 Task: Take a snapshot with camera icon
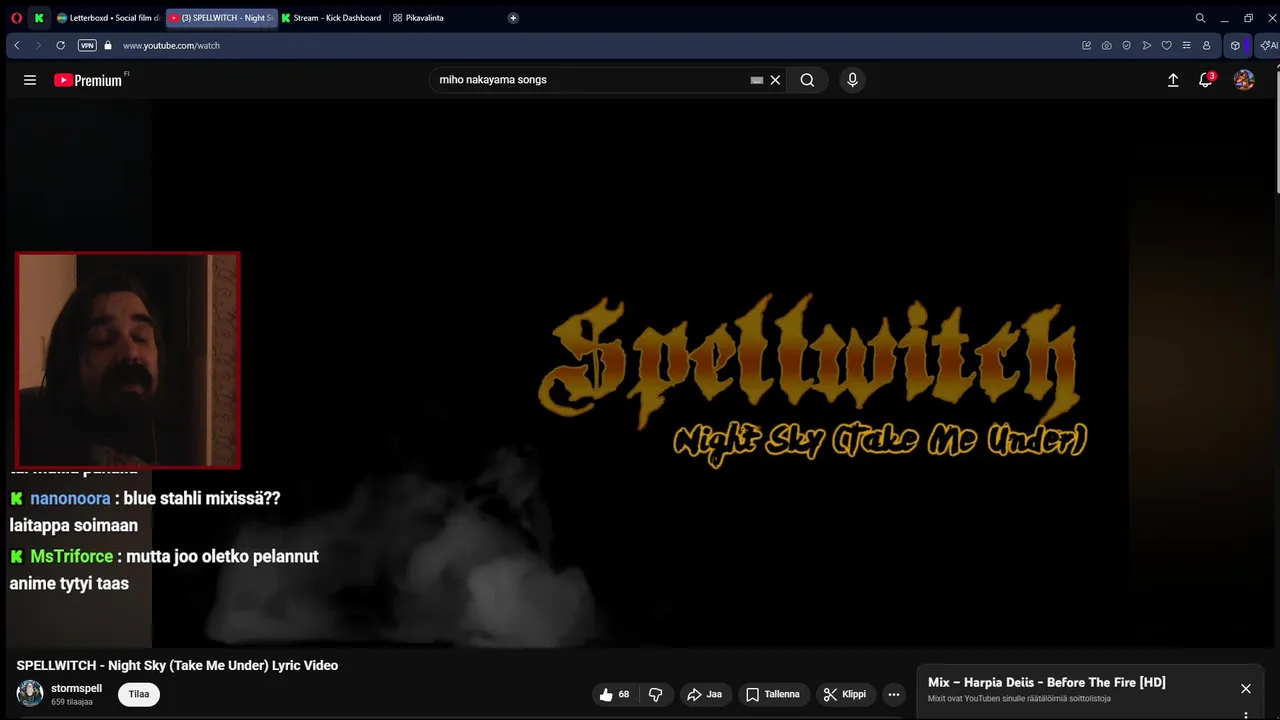coord(1106,45)
